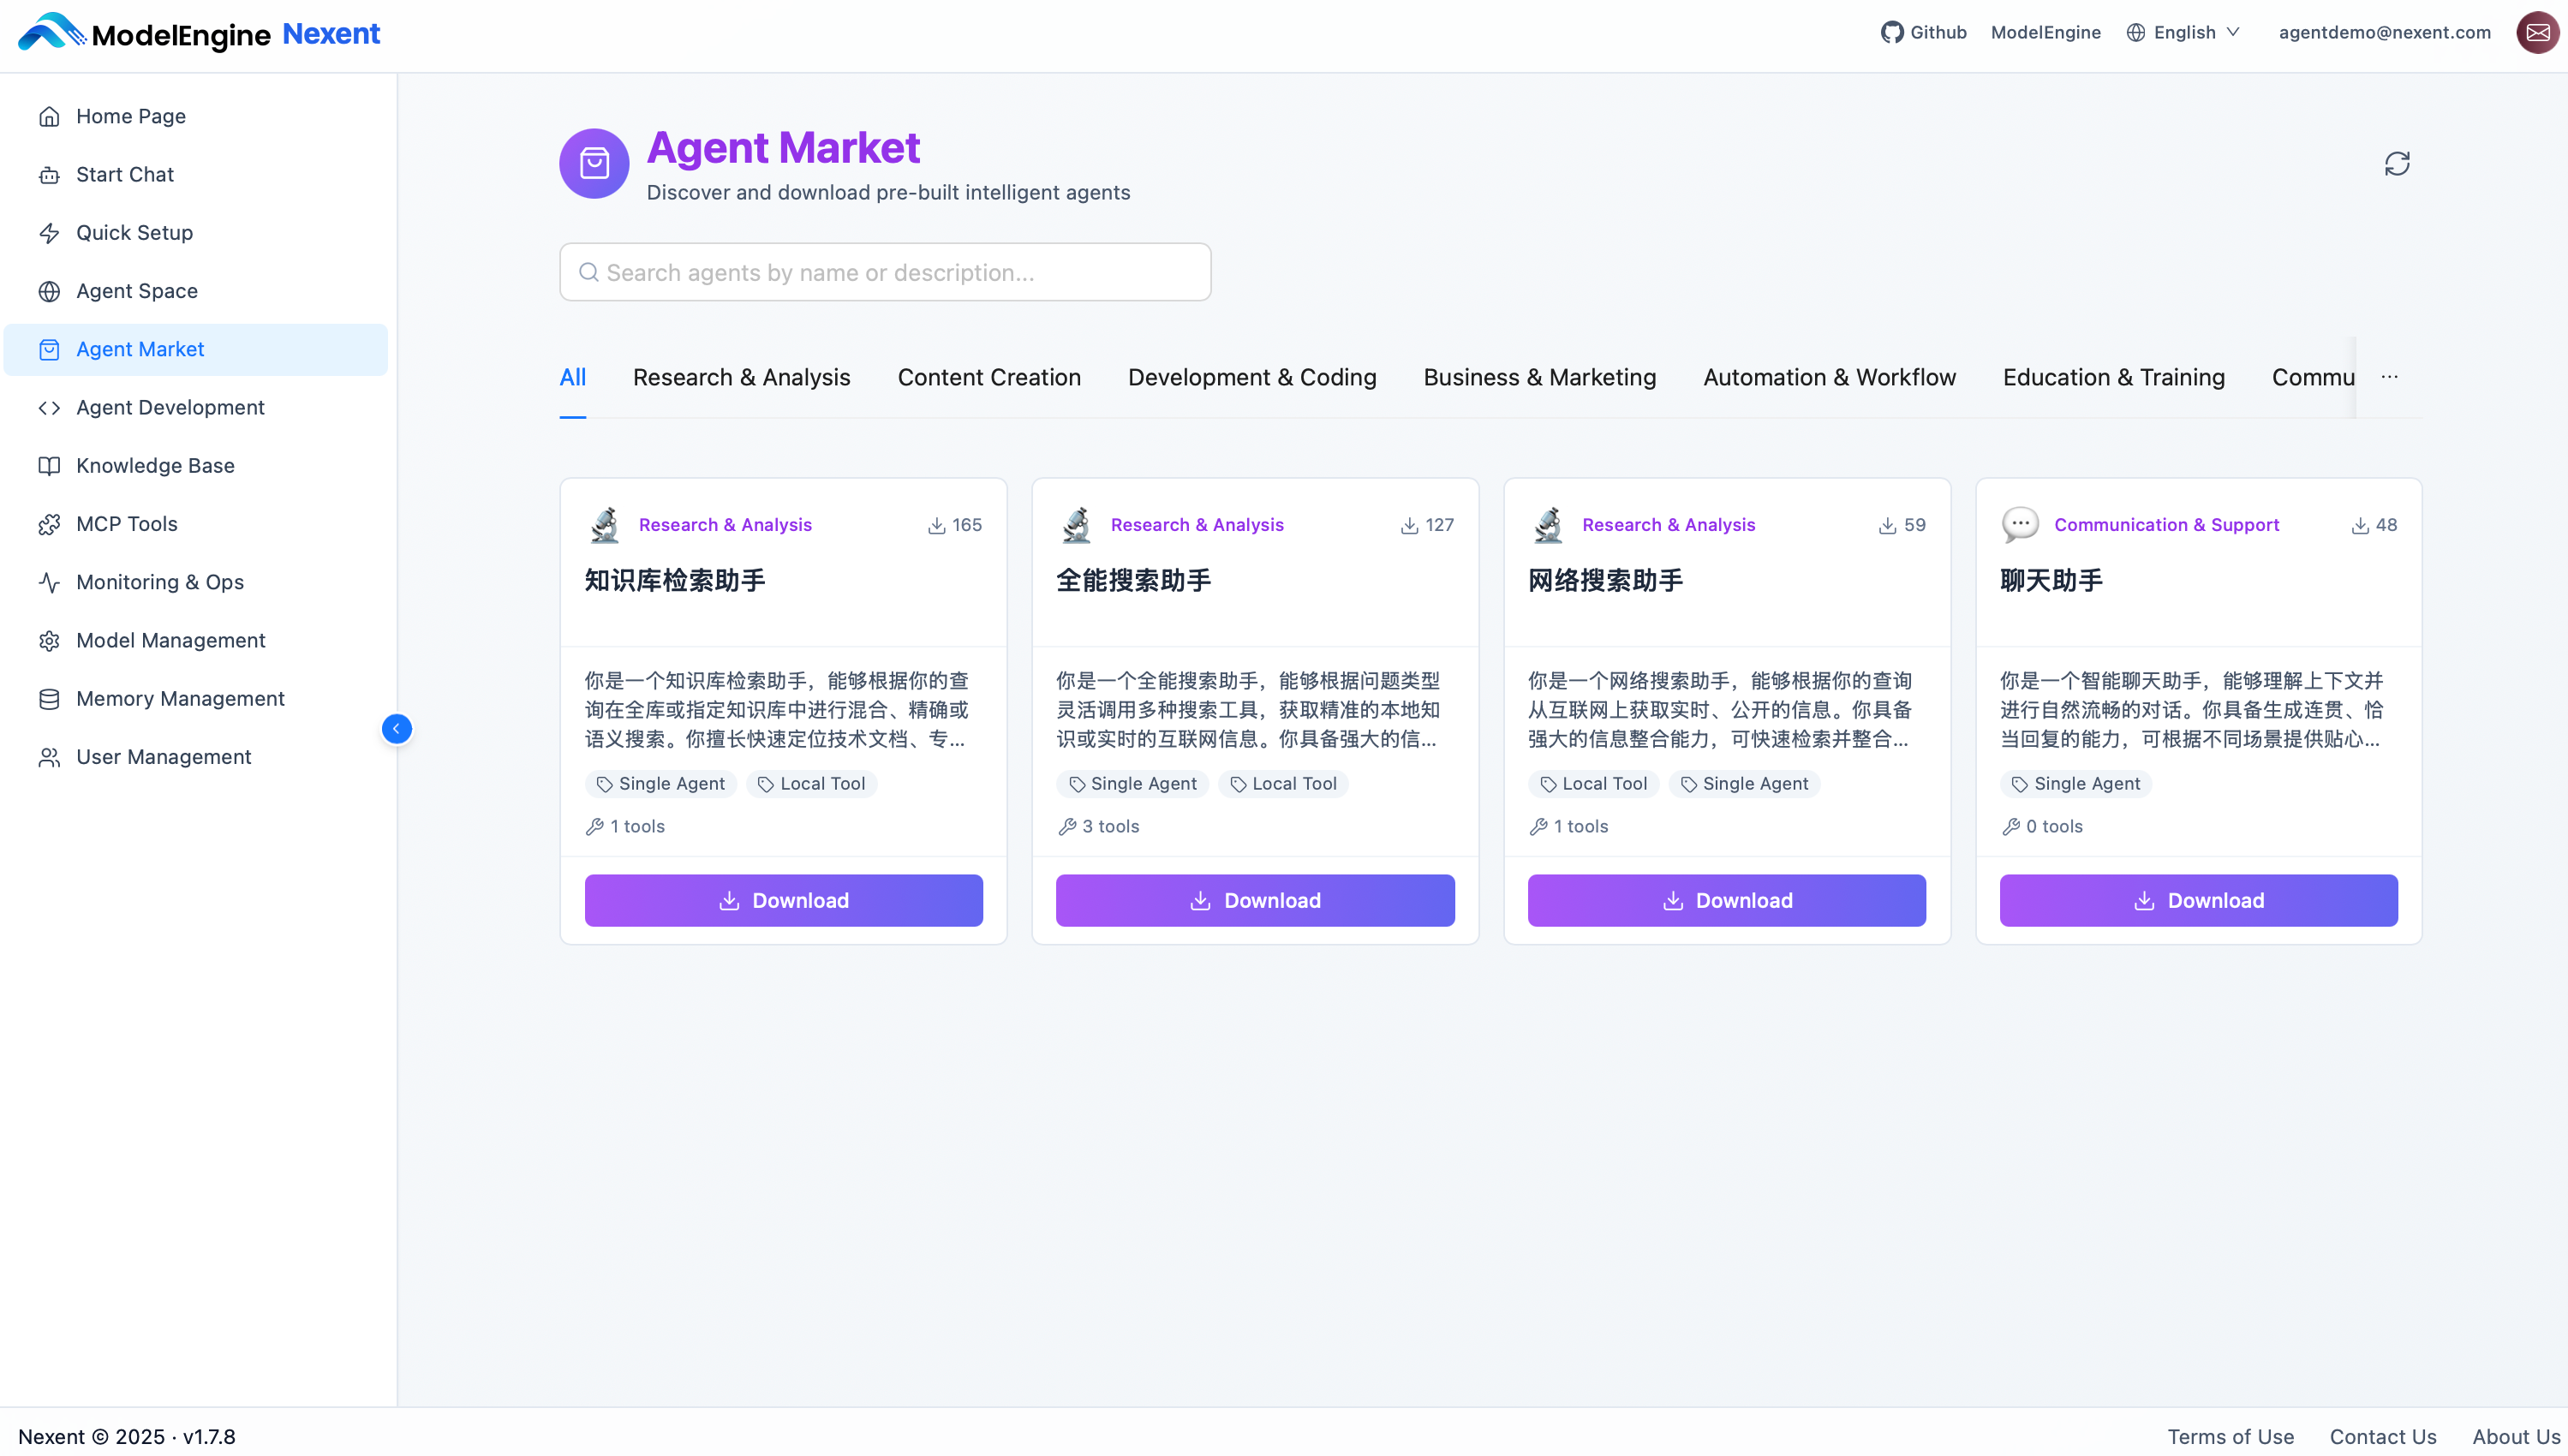
Task: Go to Monitoring & Ops
Action: tap(160, 581)
